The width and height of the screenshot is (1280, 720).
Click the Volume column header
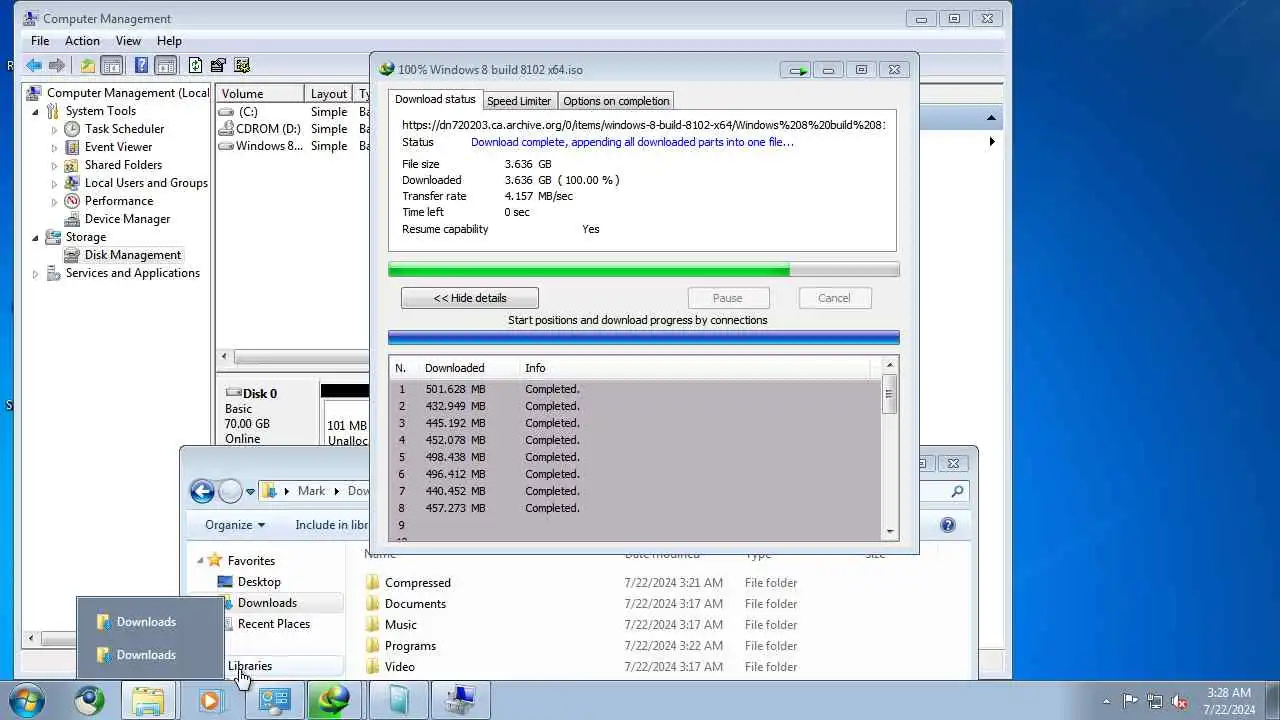tap(260, 94)
